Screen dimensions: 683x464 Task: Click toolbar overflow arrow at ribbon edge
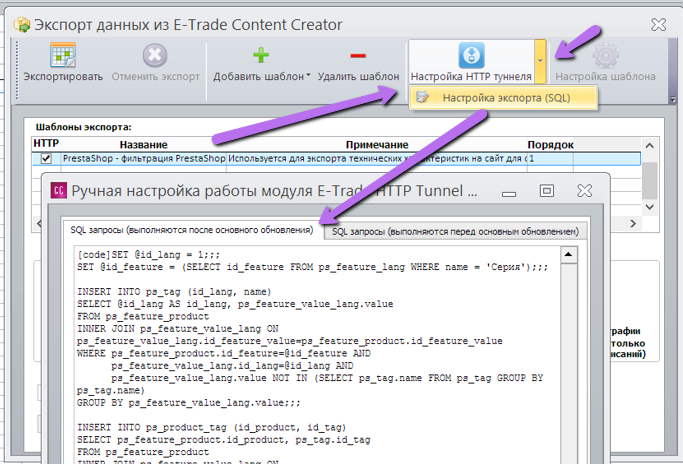click(x=673, y=100)
